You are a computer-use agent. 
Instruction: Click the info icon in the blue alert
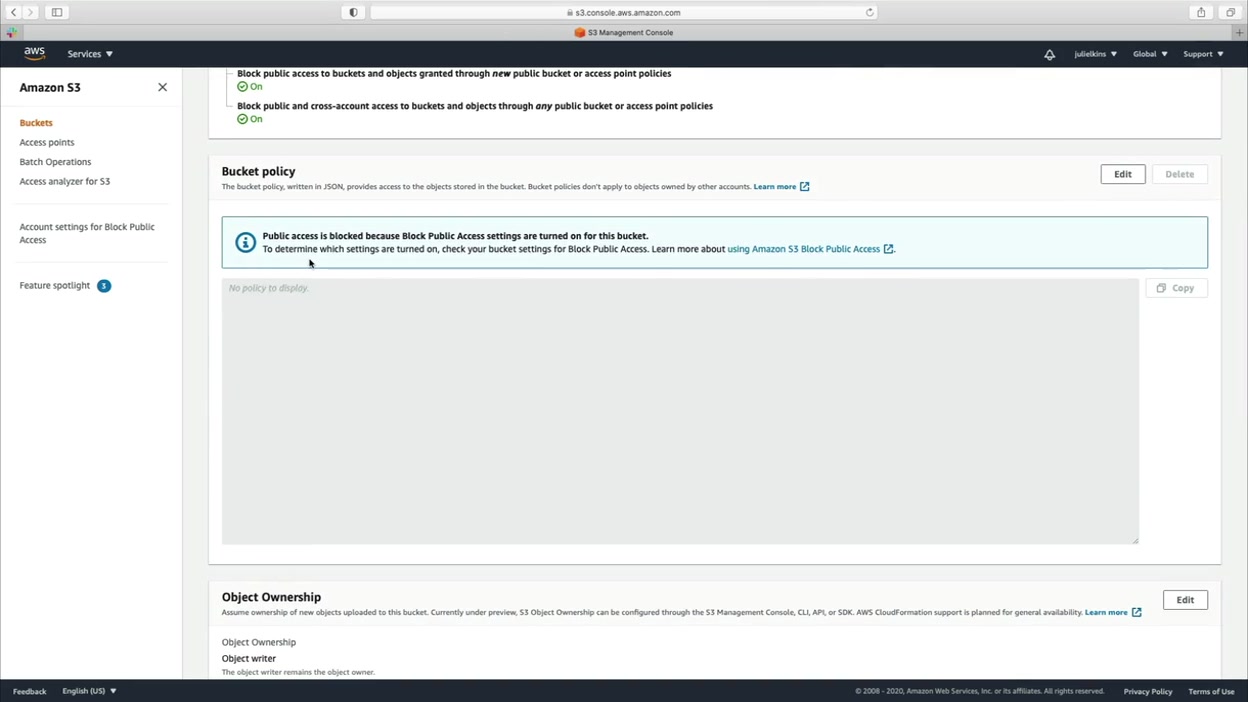point(245,242)
